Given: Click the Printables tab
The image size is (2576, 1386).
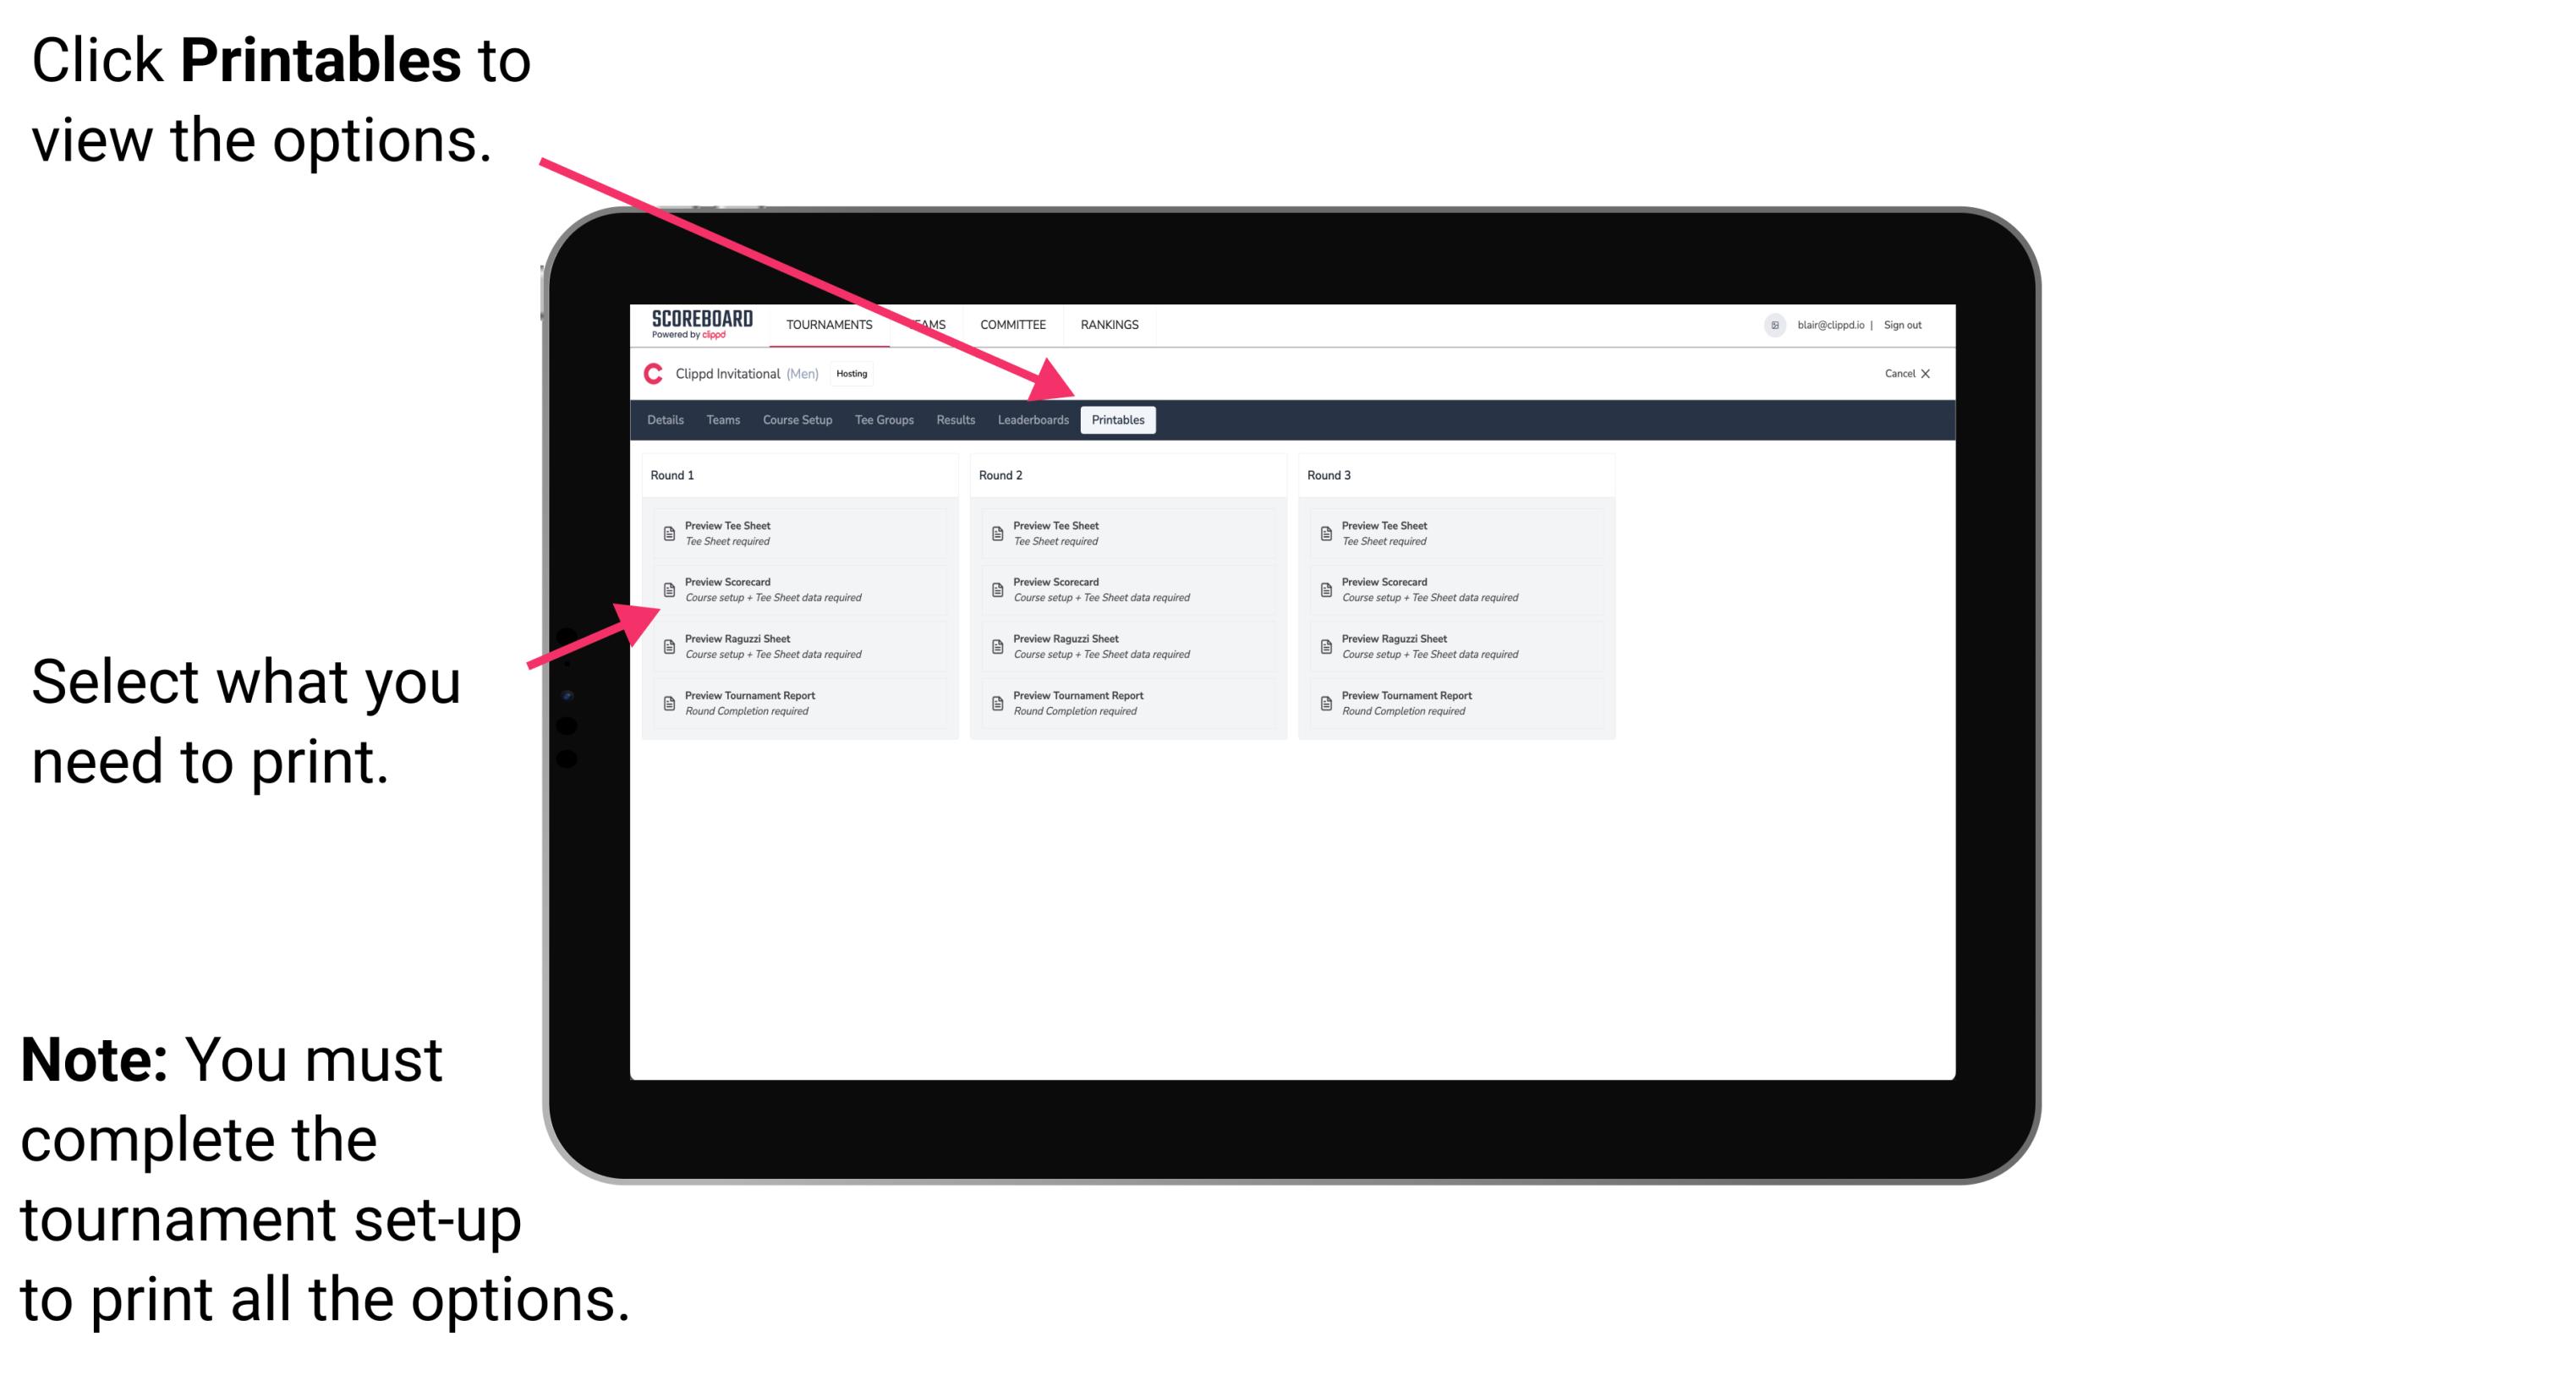Looking at the screenshot, I should click(x=1116, y=420).
